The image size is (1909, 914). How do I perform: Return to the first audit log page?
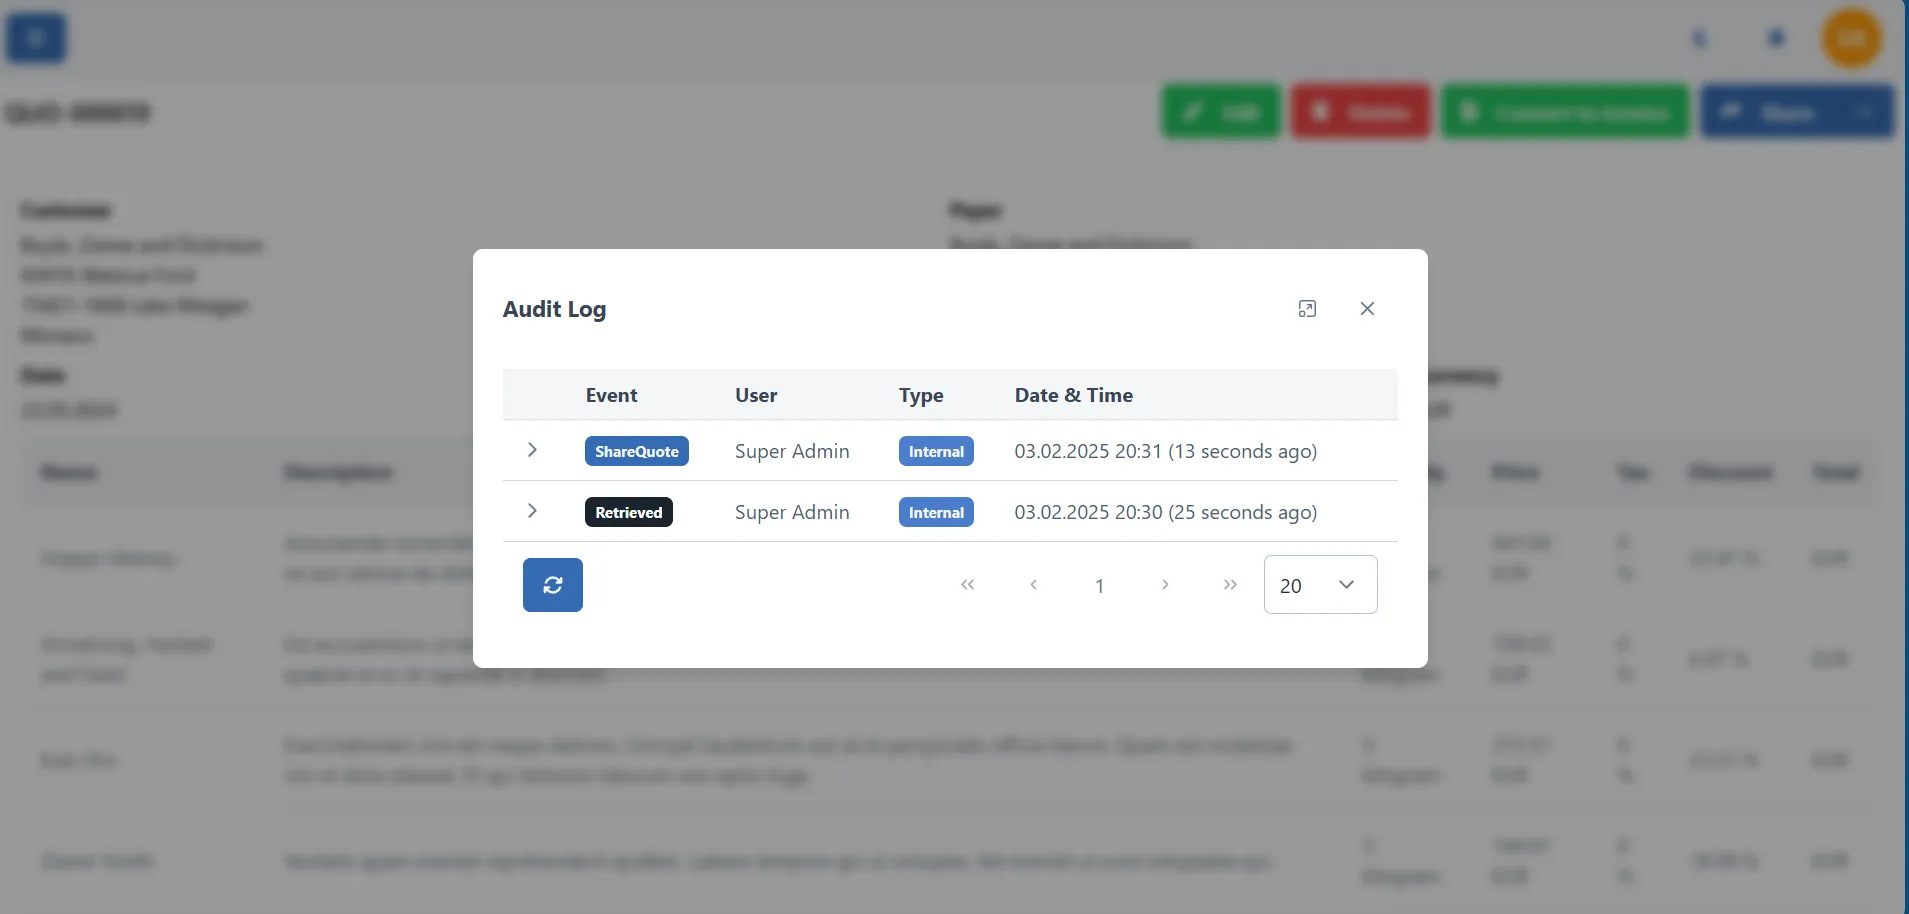click(x=967, y=585)
